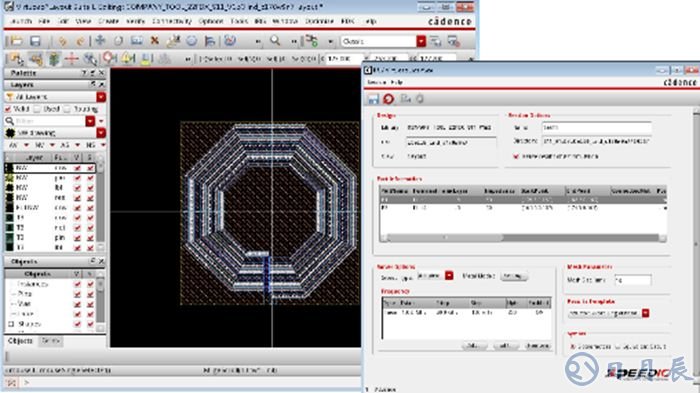Open the solver type dropdown under Solver Options
700x393 pixels.
(x=449, y=276)
